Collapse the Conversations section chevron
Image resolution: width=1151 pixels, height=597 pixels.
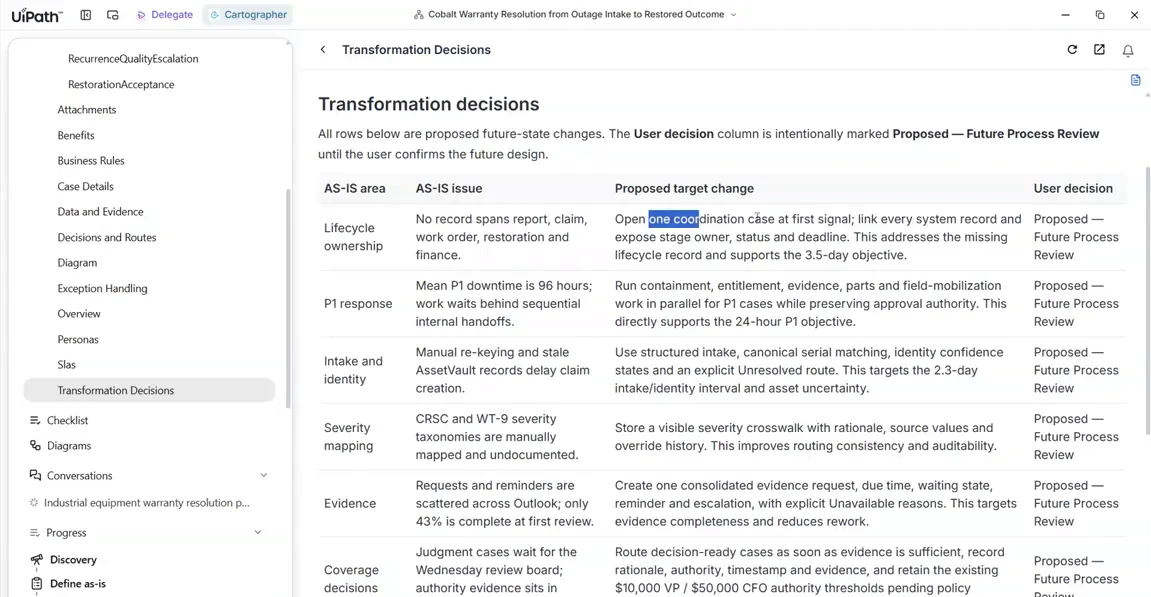[x=264, y=476]
